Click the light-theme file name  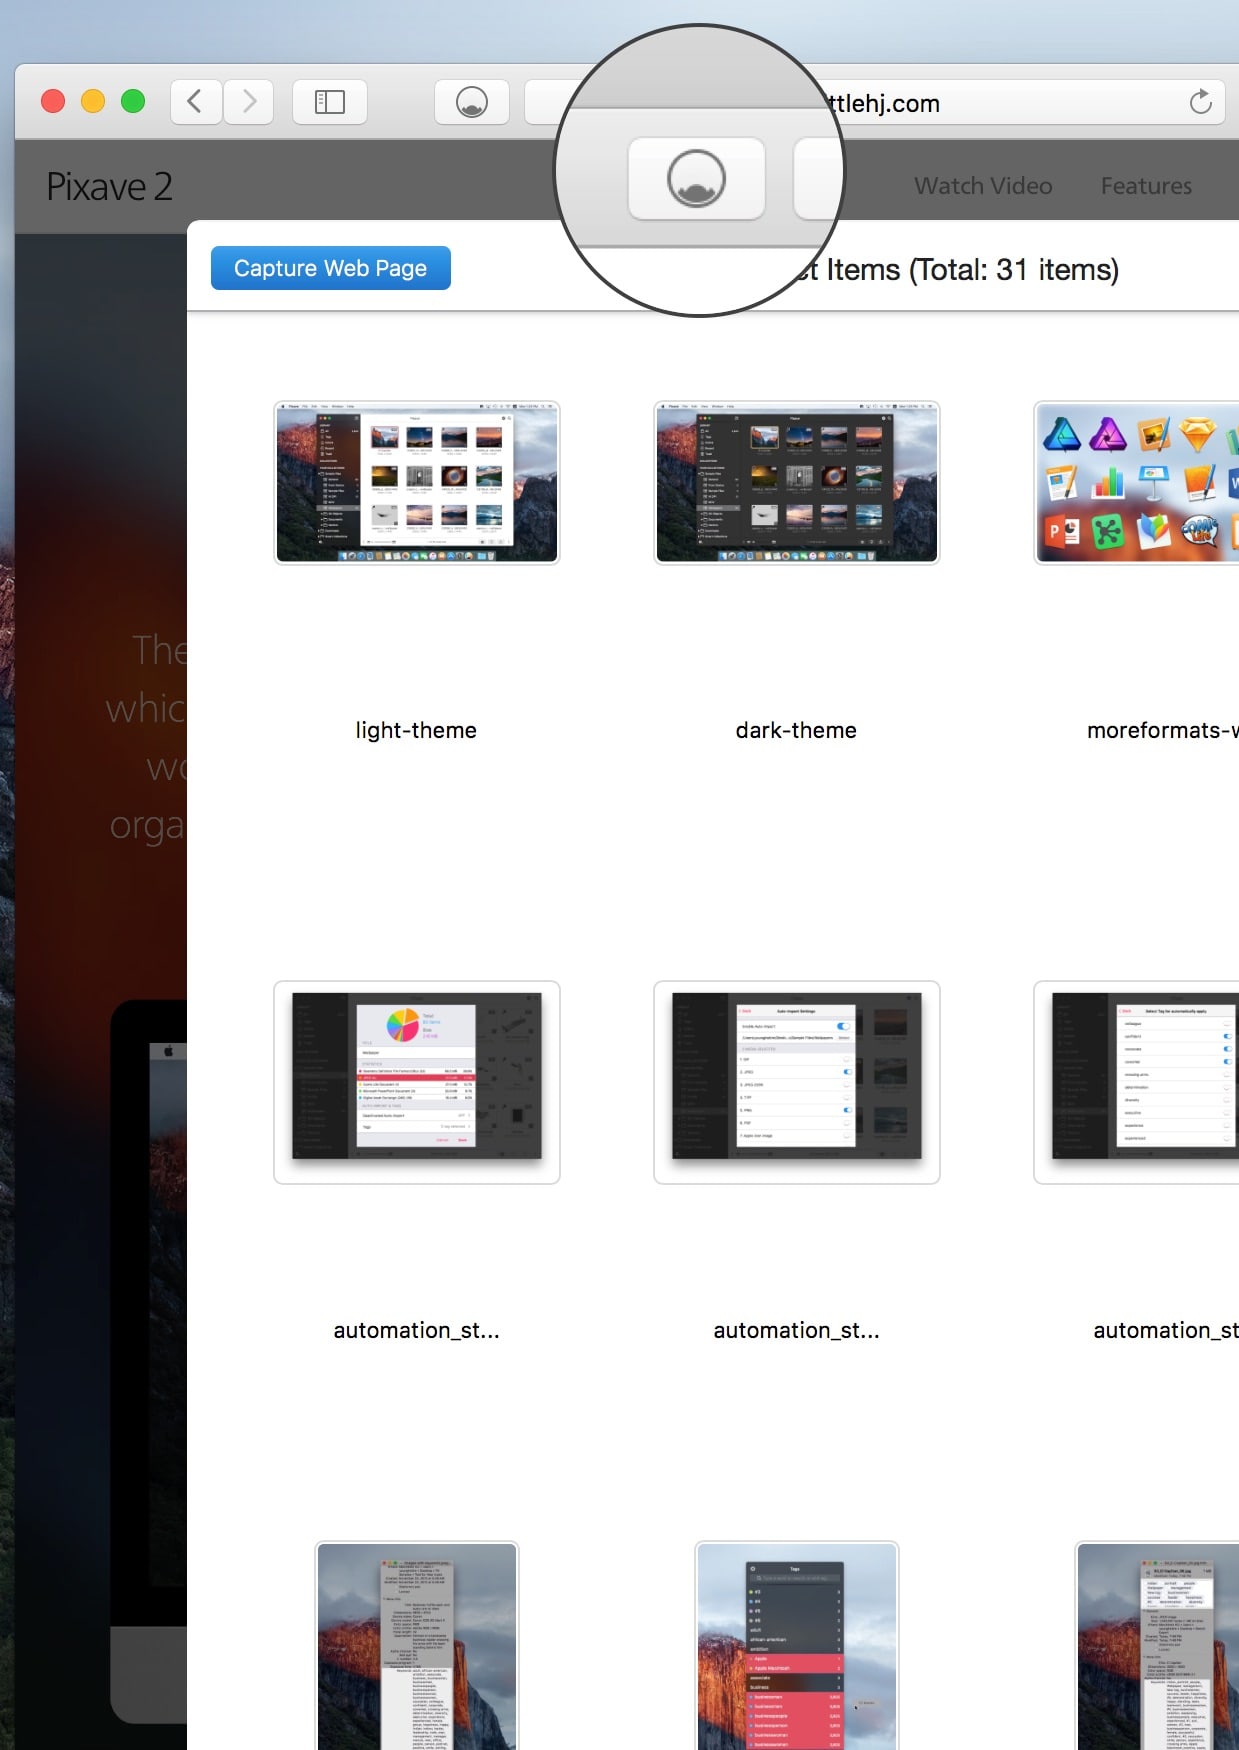coord(416,730)
